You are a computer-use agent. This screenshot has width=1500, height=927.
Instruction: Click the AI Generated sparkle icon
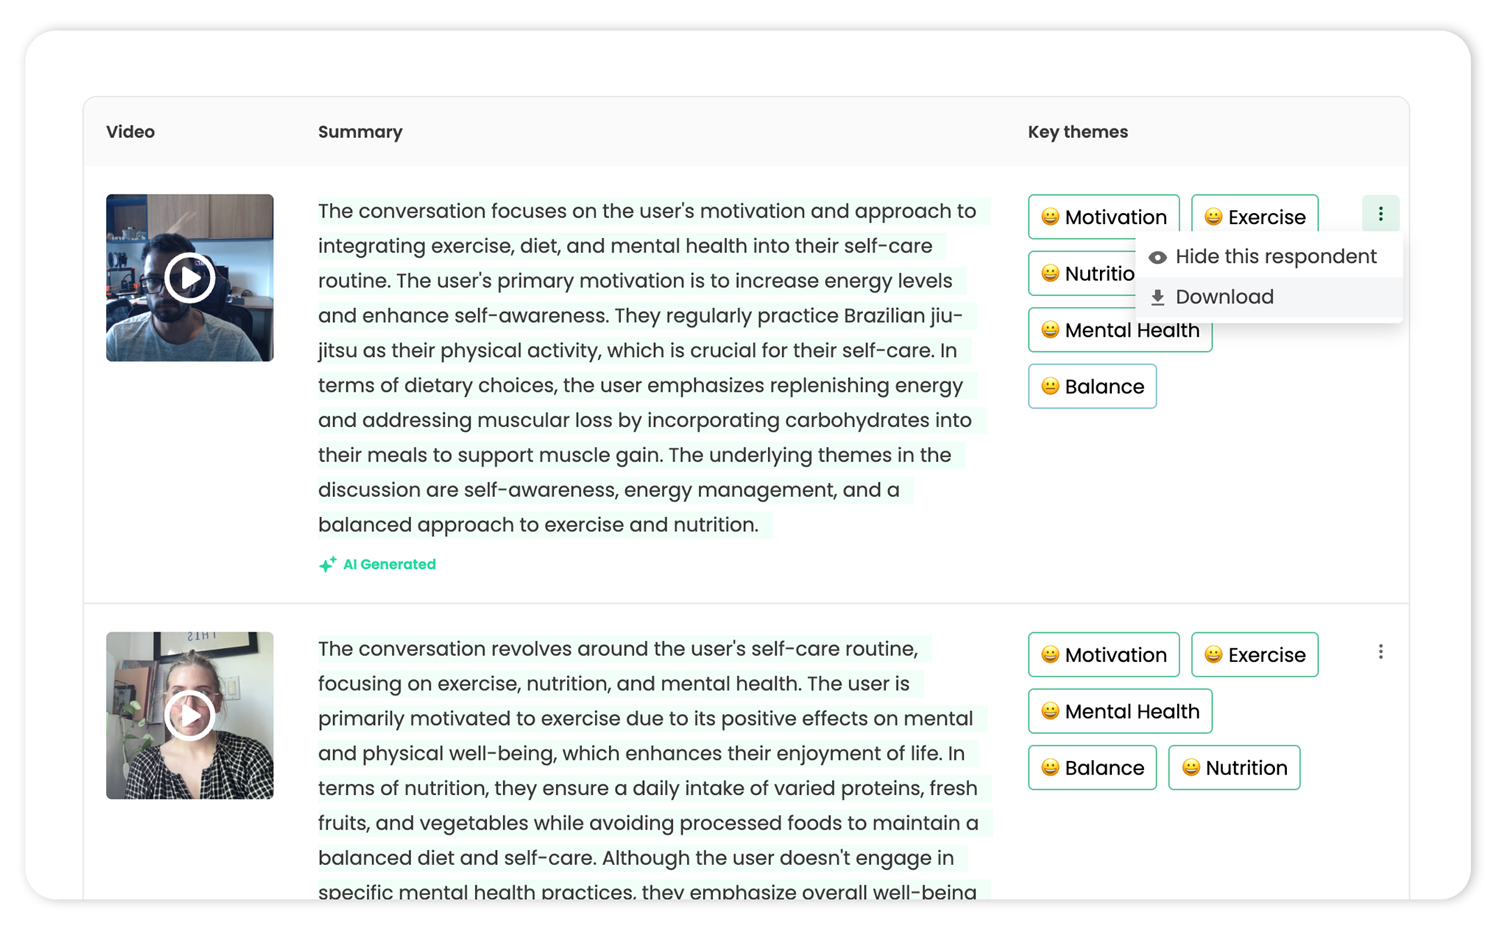click(x=327, y=565)
